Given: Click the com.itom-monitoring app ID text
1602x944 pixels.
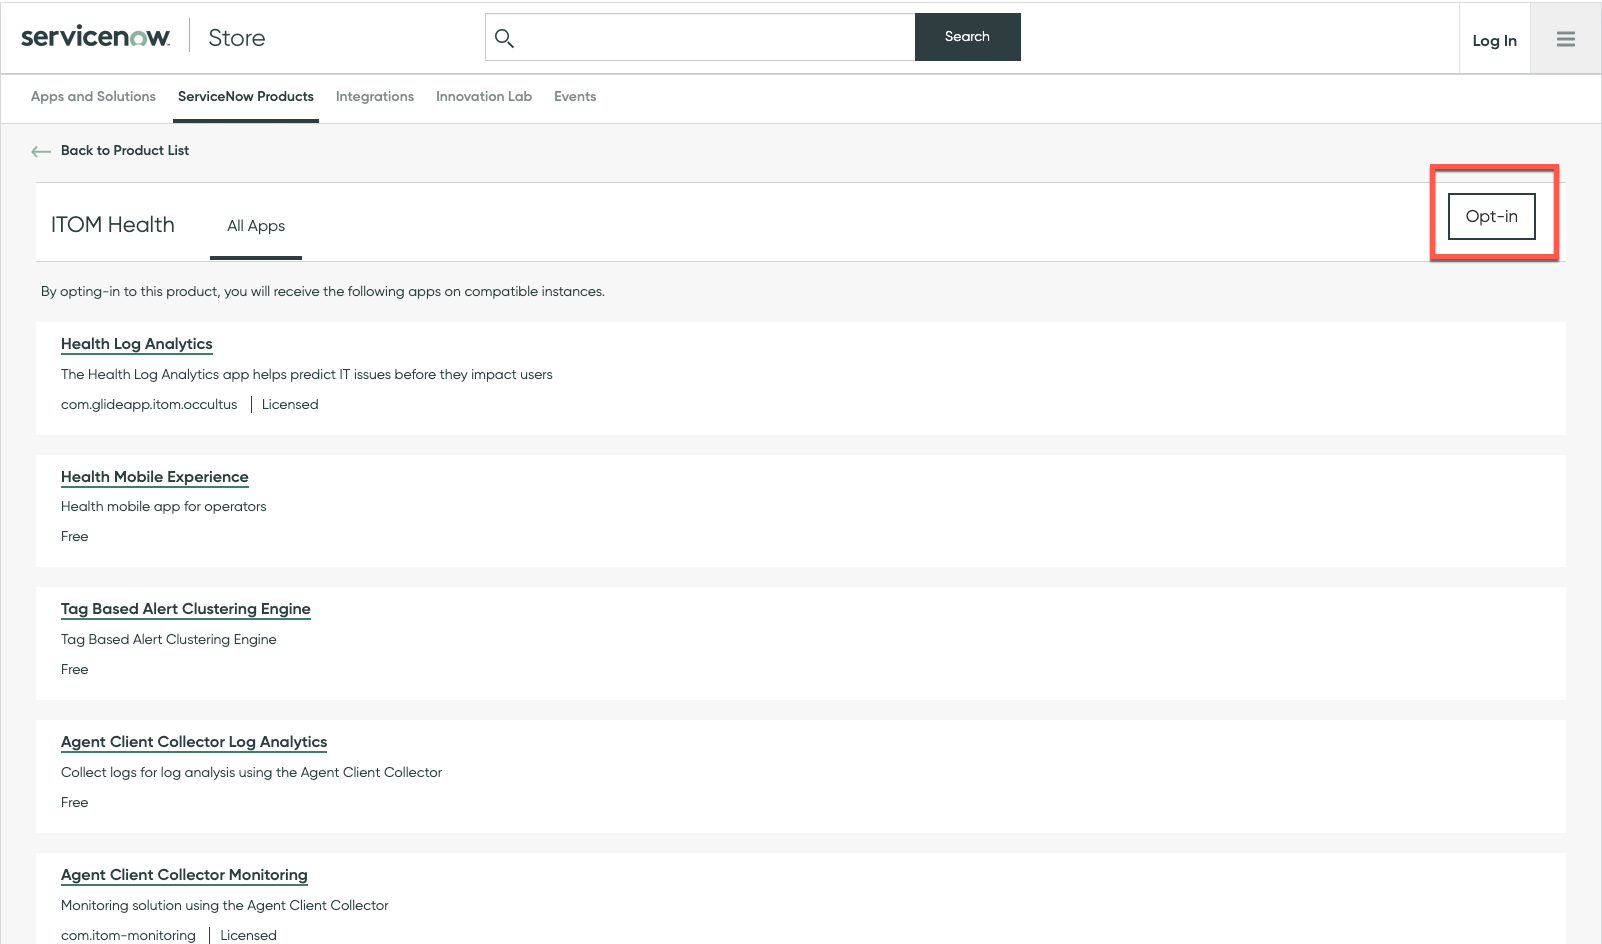Looking at the screenshot, I should [128, 936].
